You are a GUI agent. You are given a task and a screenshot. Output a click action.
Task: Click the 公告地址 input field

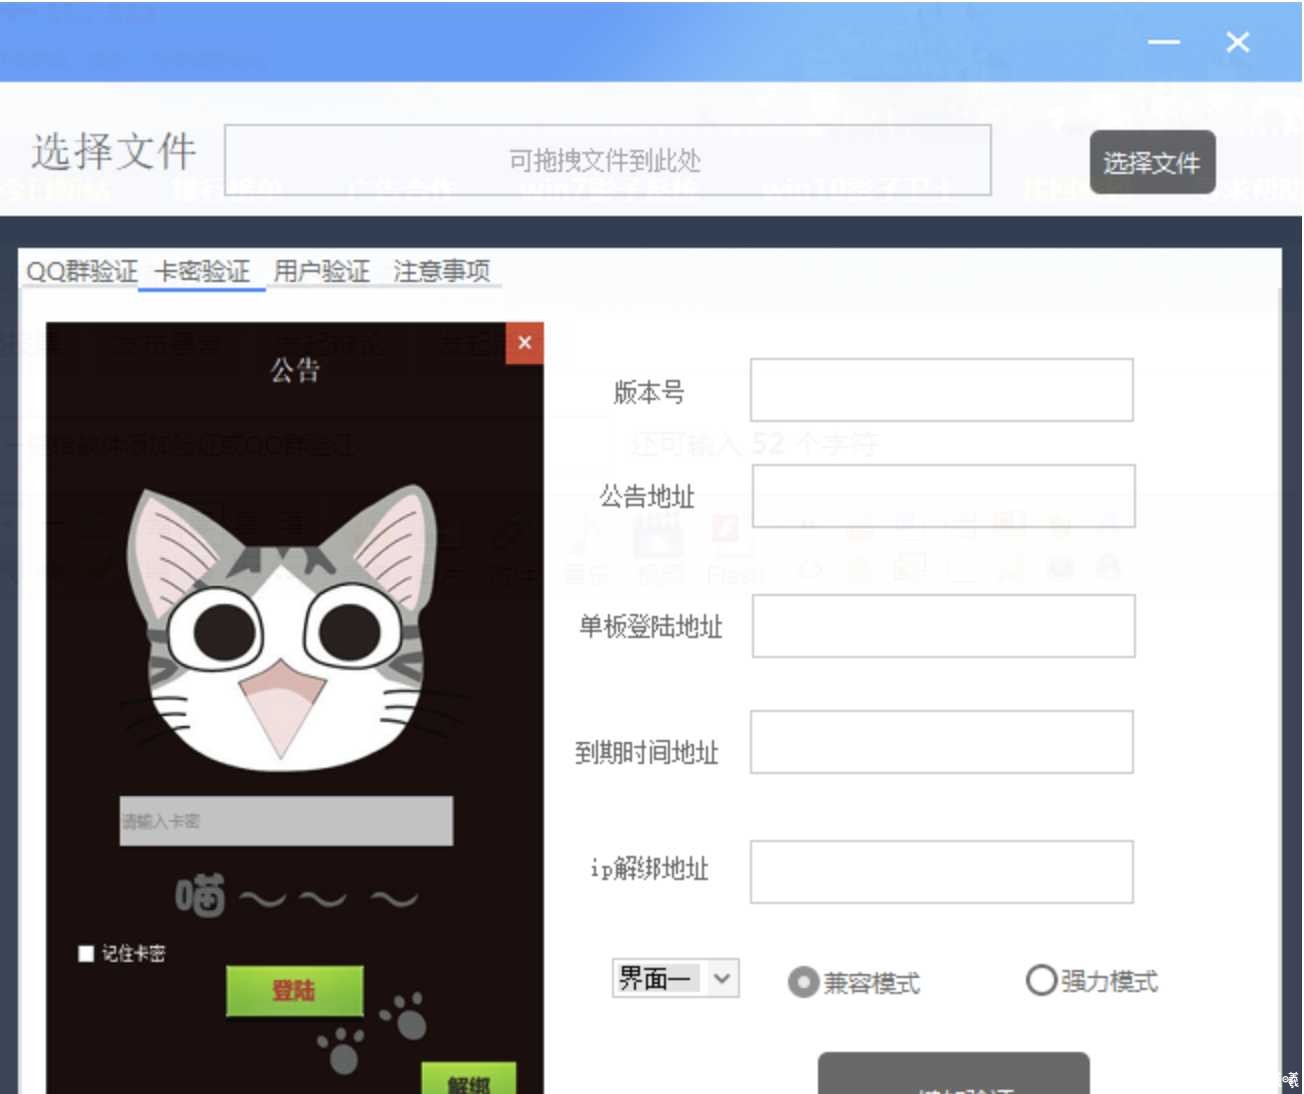point(943,496)
